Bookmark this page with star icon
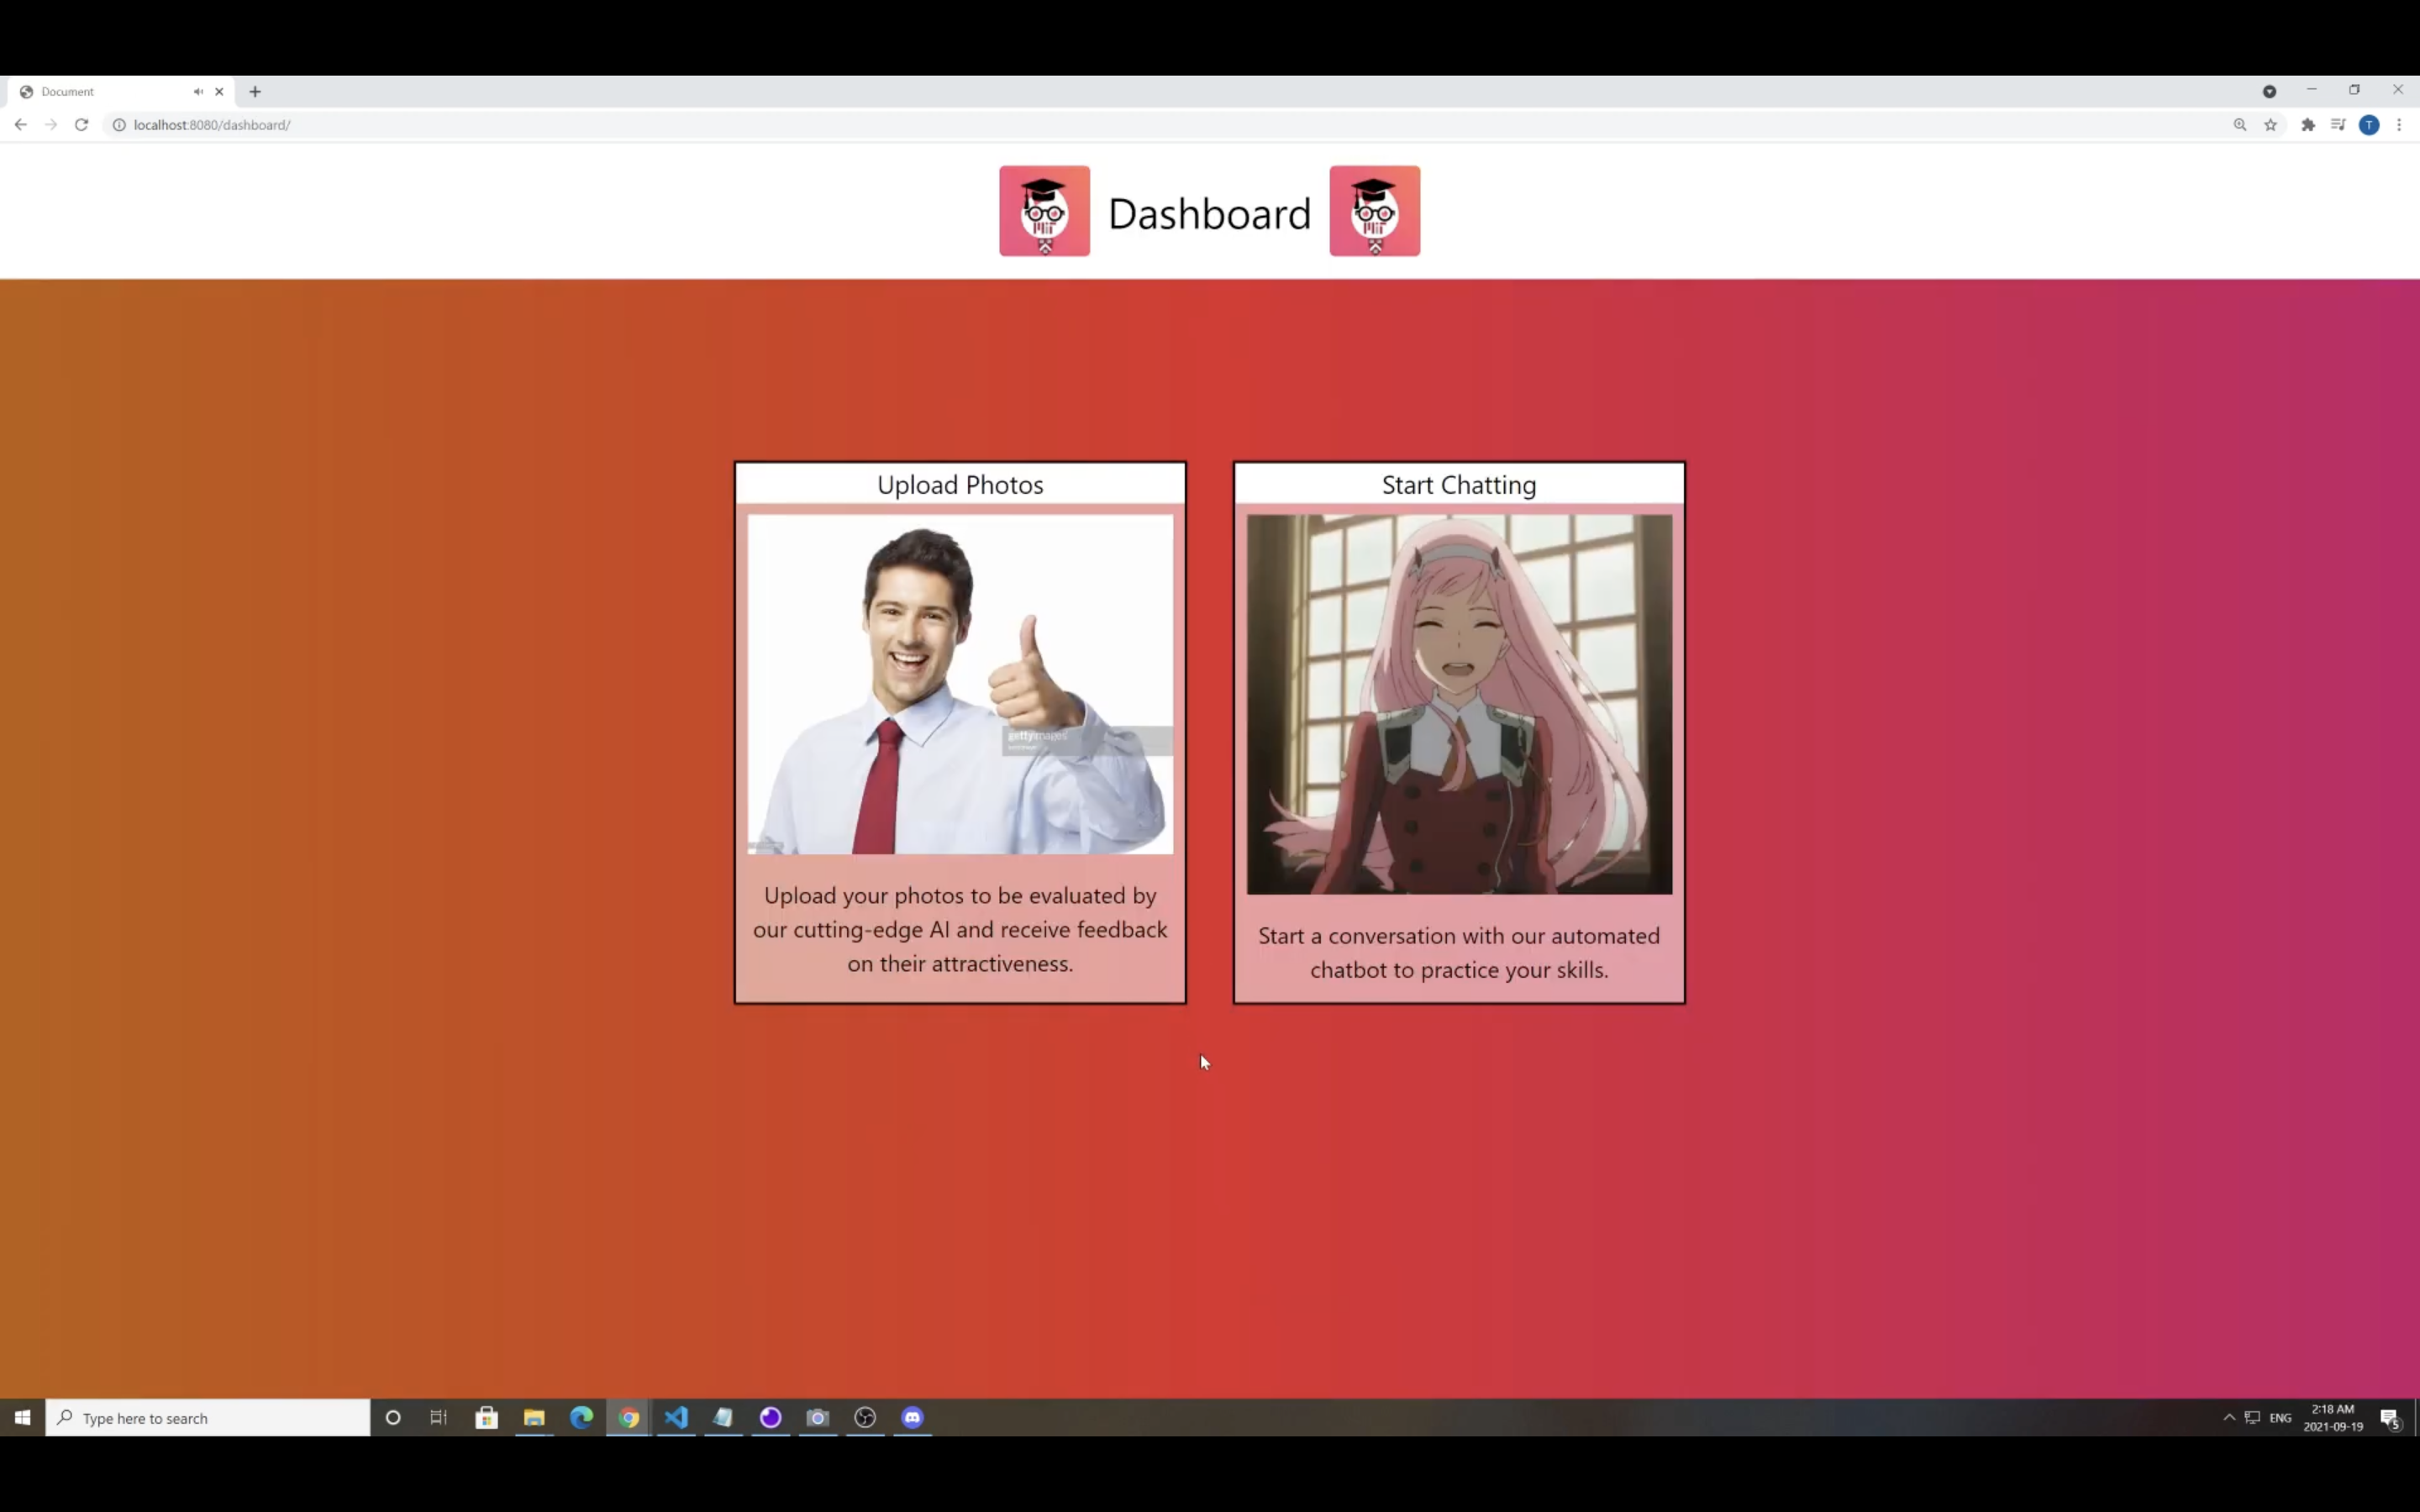This screenshot has width=2420, height=1512. pos(2271,125)
